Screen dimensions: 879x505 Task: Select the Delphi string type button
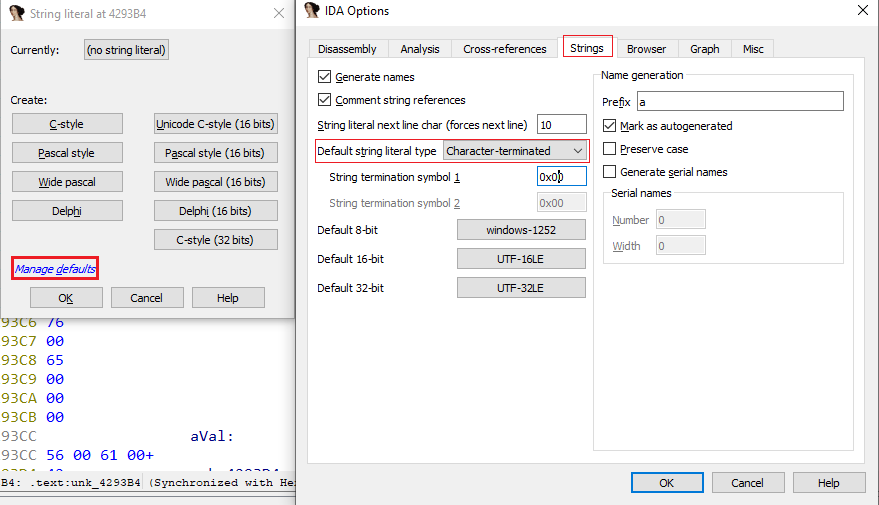point(67,211)
